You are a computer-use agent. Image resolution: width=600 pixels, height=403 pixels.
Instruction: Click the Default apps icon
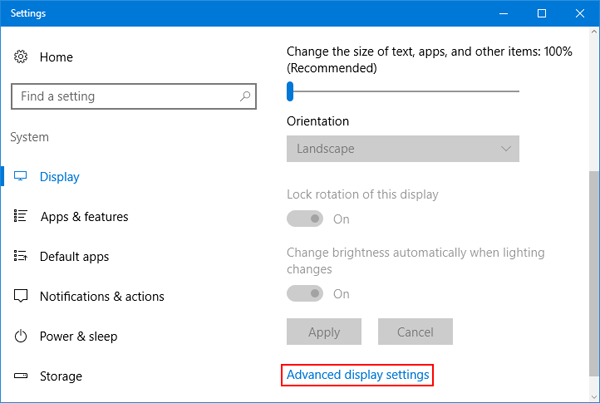21,256
